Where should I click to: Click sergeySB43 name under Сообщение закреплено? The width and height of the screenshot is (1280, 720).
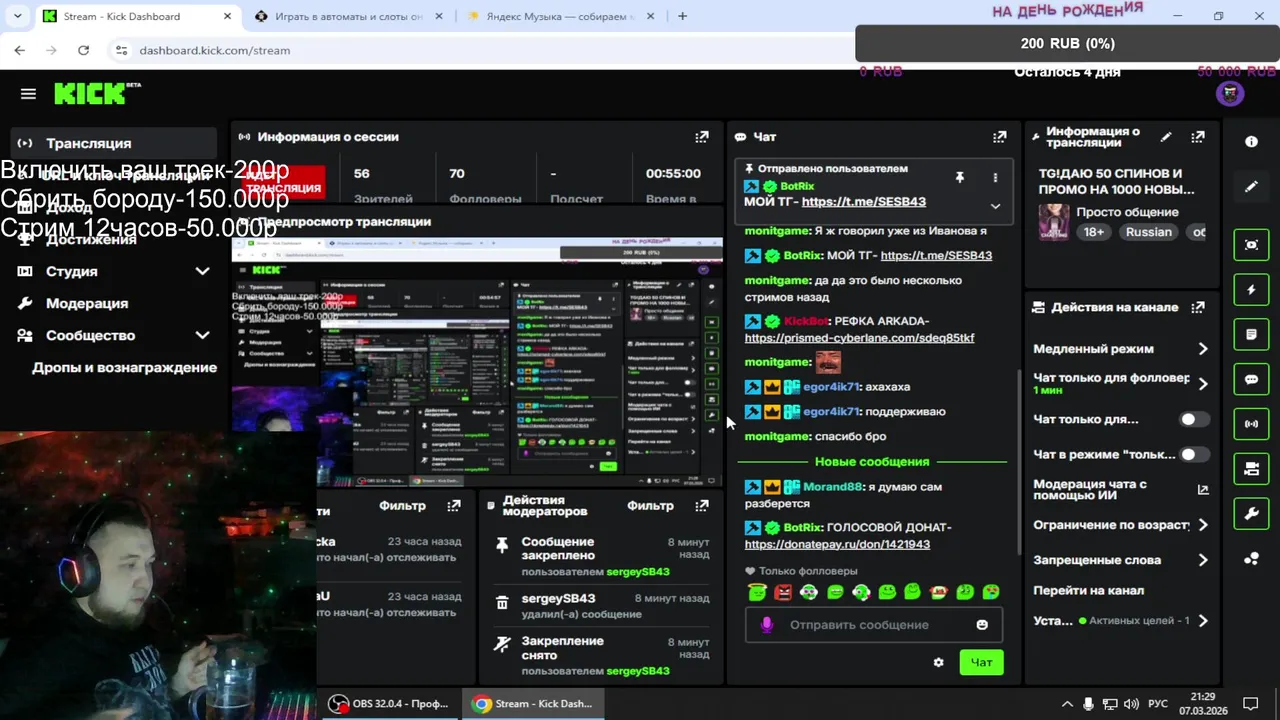pos(637,572)
